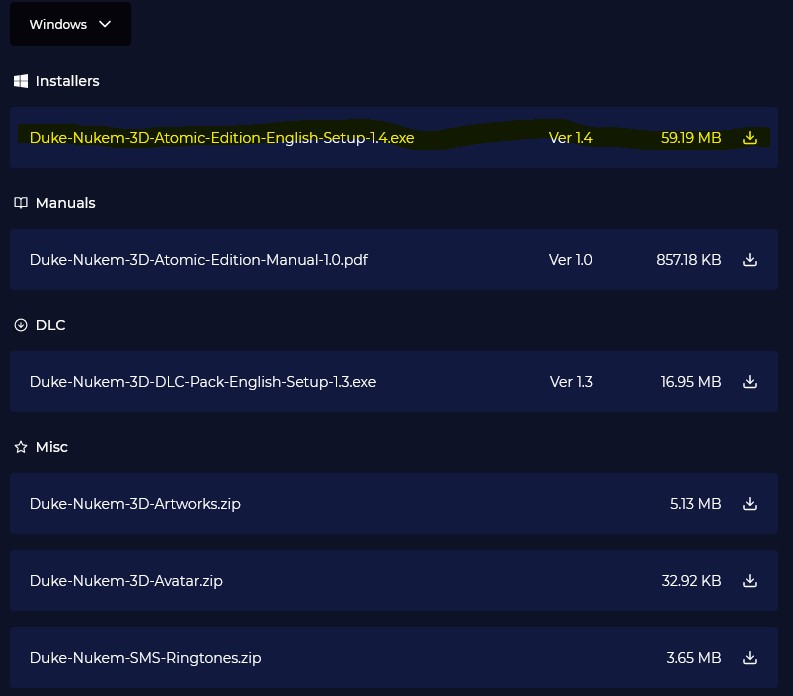Screen dimensions: 793x696
Task: Click the Manuals section heading
Action: [66, 203]
